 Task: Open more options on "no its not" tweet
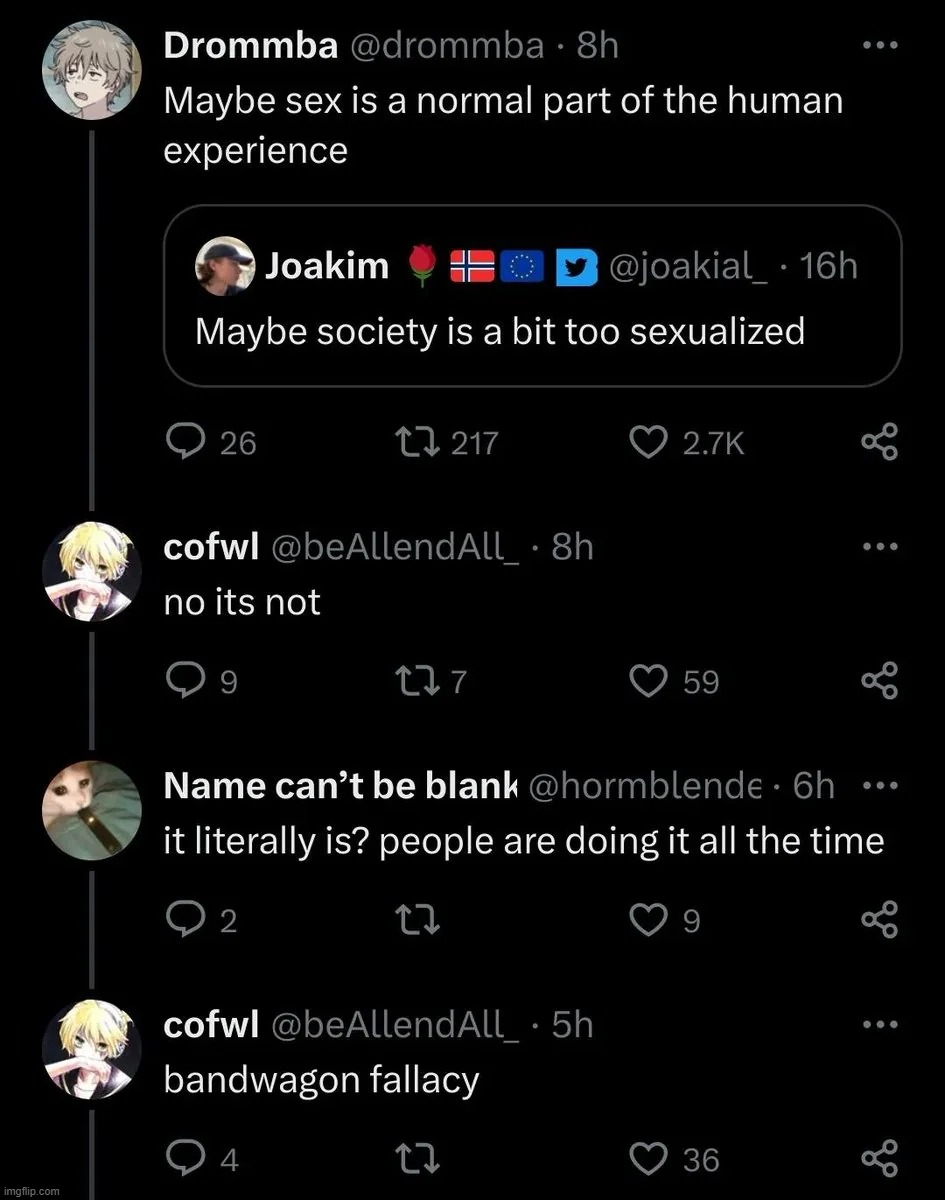(x=880, y=547)
